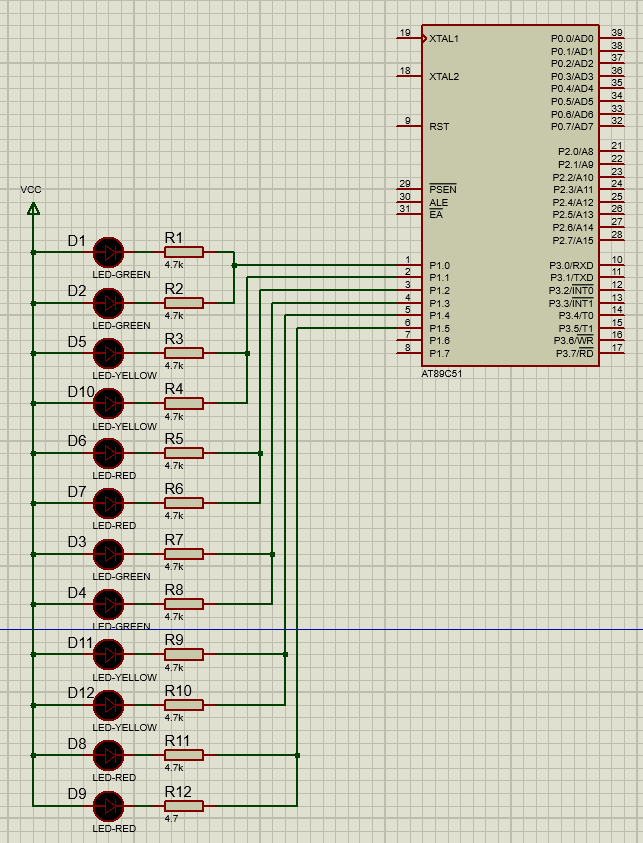Select the D5 yellow LED symbol
643x843 pixels.
pos(108,353)
